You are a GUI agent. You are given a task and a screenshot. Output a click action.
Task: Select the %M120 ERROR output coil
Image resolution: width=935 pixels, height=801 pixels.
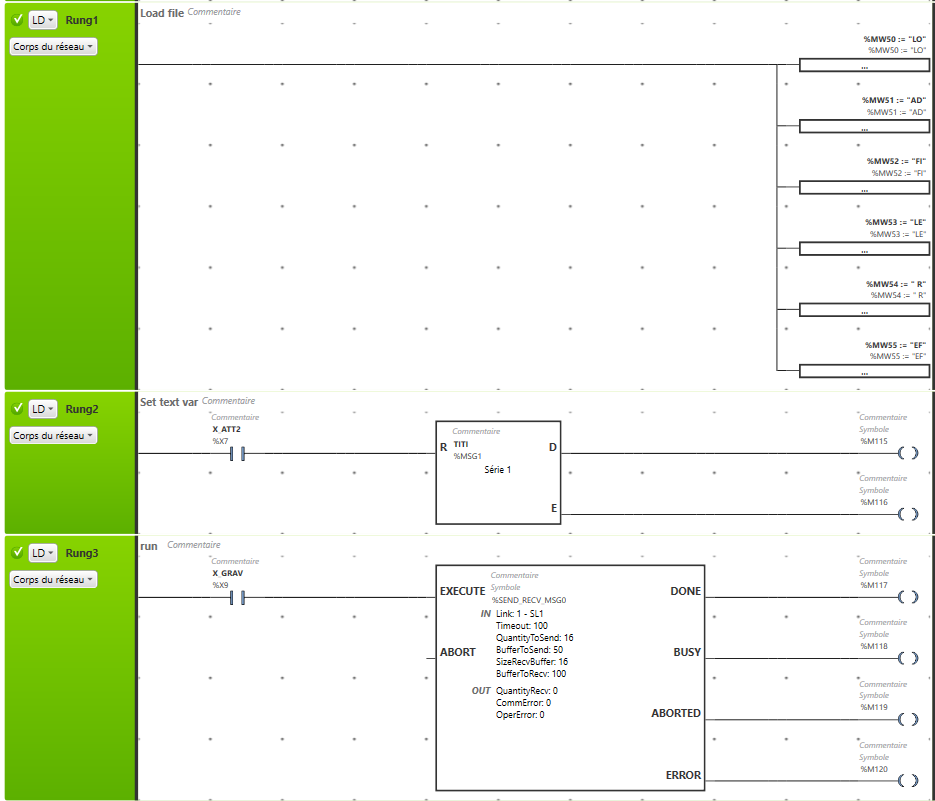tap(907, 781)
